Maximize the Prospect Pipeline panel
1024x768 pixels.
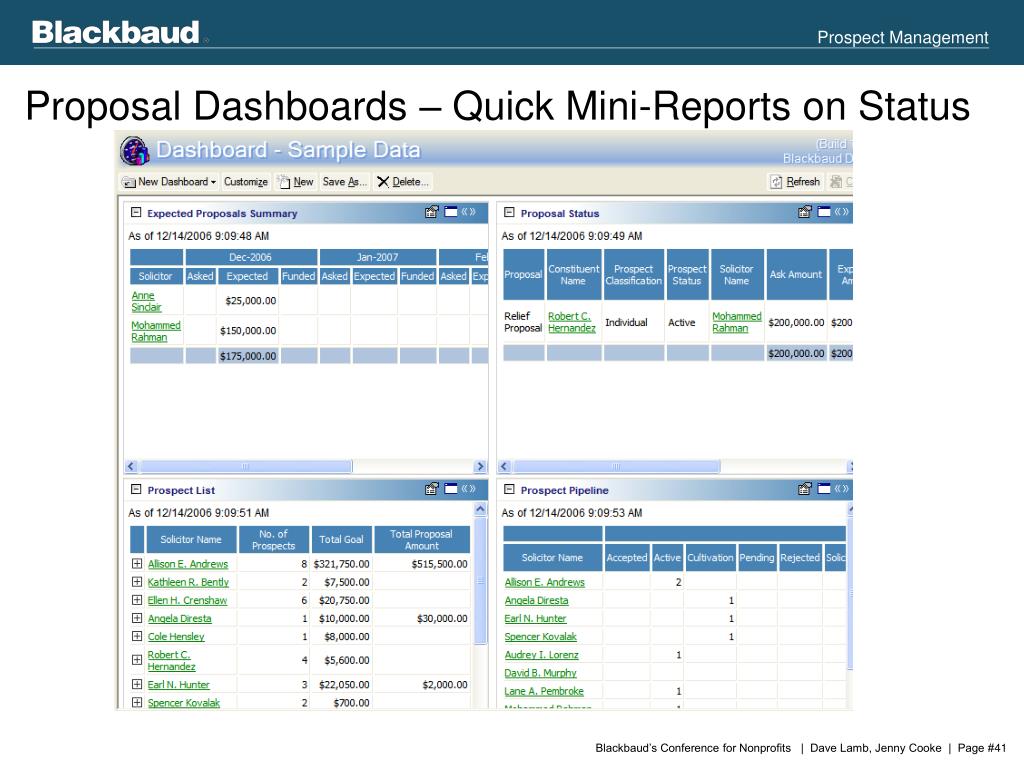[x=824, y=488]
